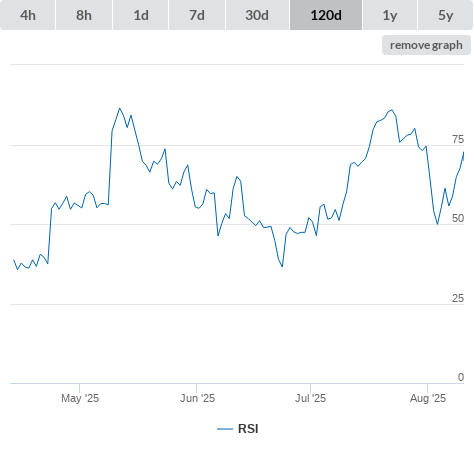Screen dimensions: 474x455
Task: Click the RSI line's rightmost end point
Action: click(x=463, y=152)
